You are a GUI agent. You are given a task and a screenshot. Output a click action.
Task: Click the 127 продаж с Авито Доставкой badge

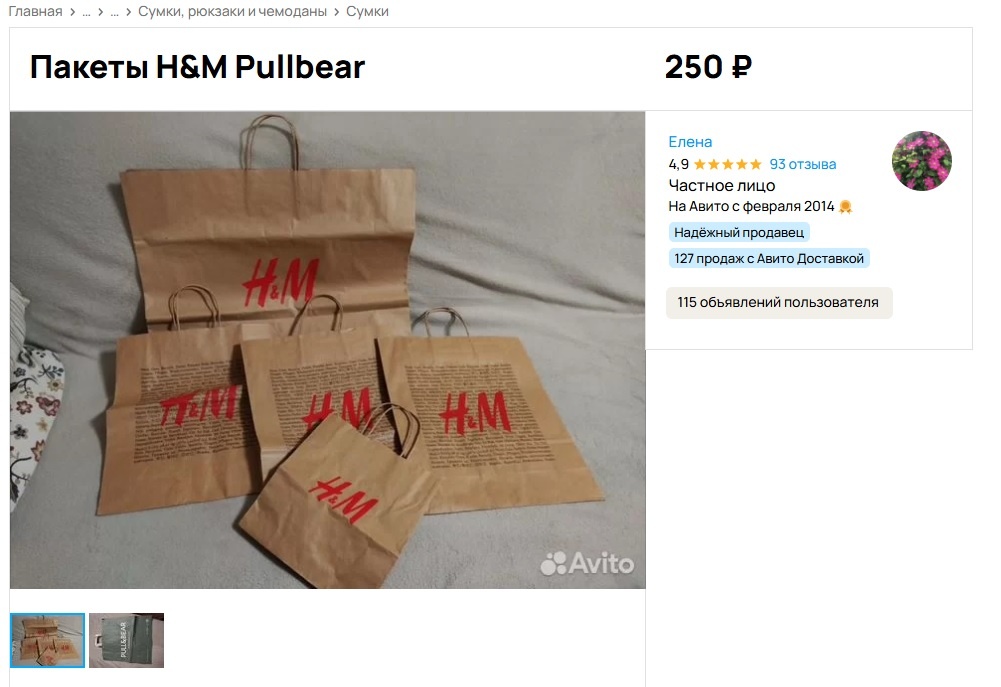pos(769,259)
